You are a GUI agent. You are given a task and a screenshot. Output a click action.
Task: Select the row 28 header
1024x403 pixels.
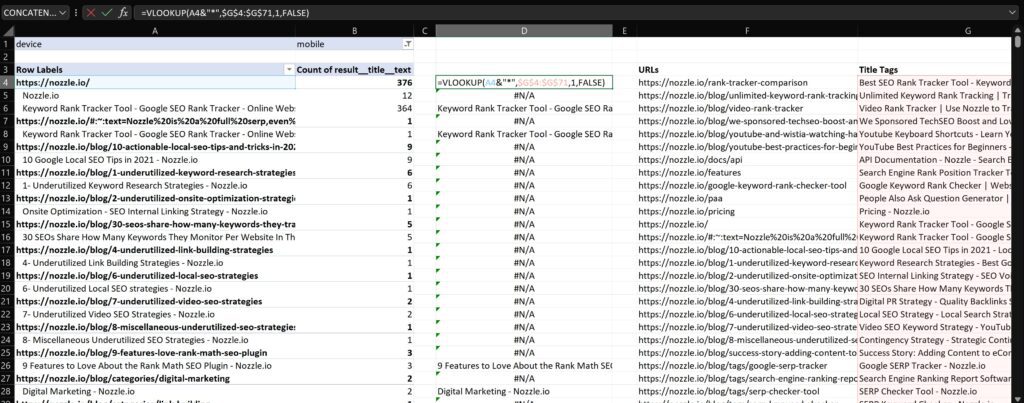[7, 391]
